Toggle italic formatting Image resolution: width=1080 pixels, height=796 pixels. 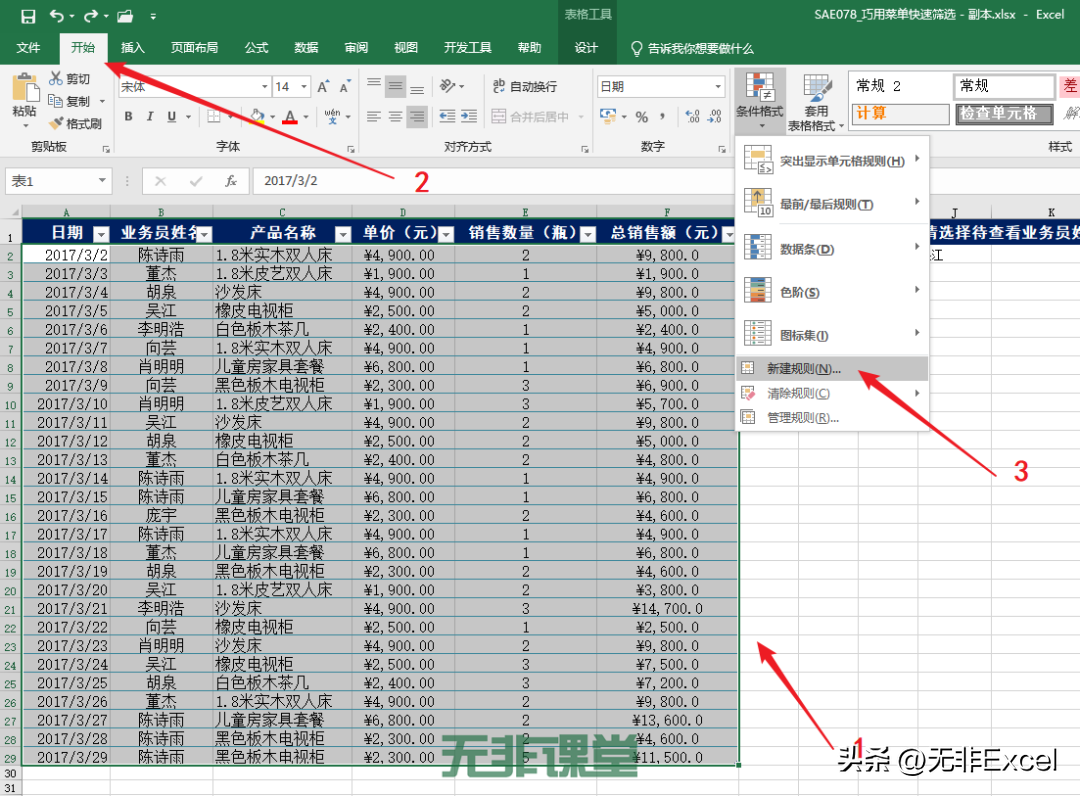149,116
